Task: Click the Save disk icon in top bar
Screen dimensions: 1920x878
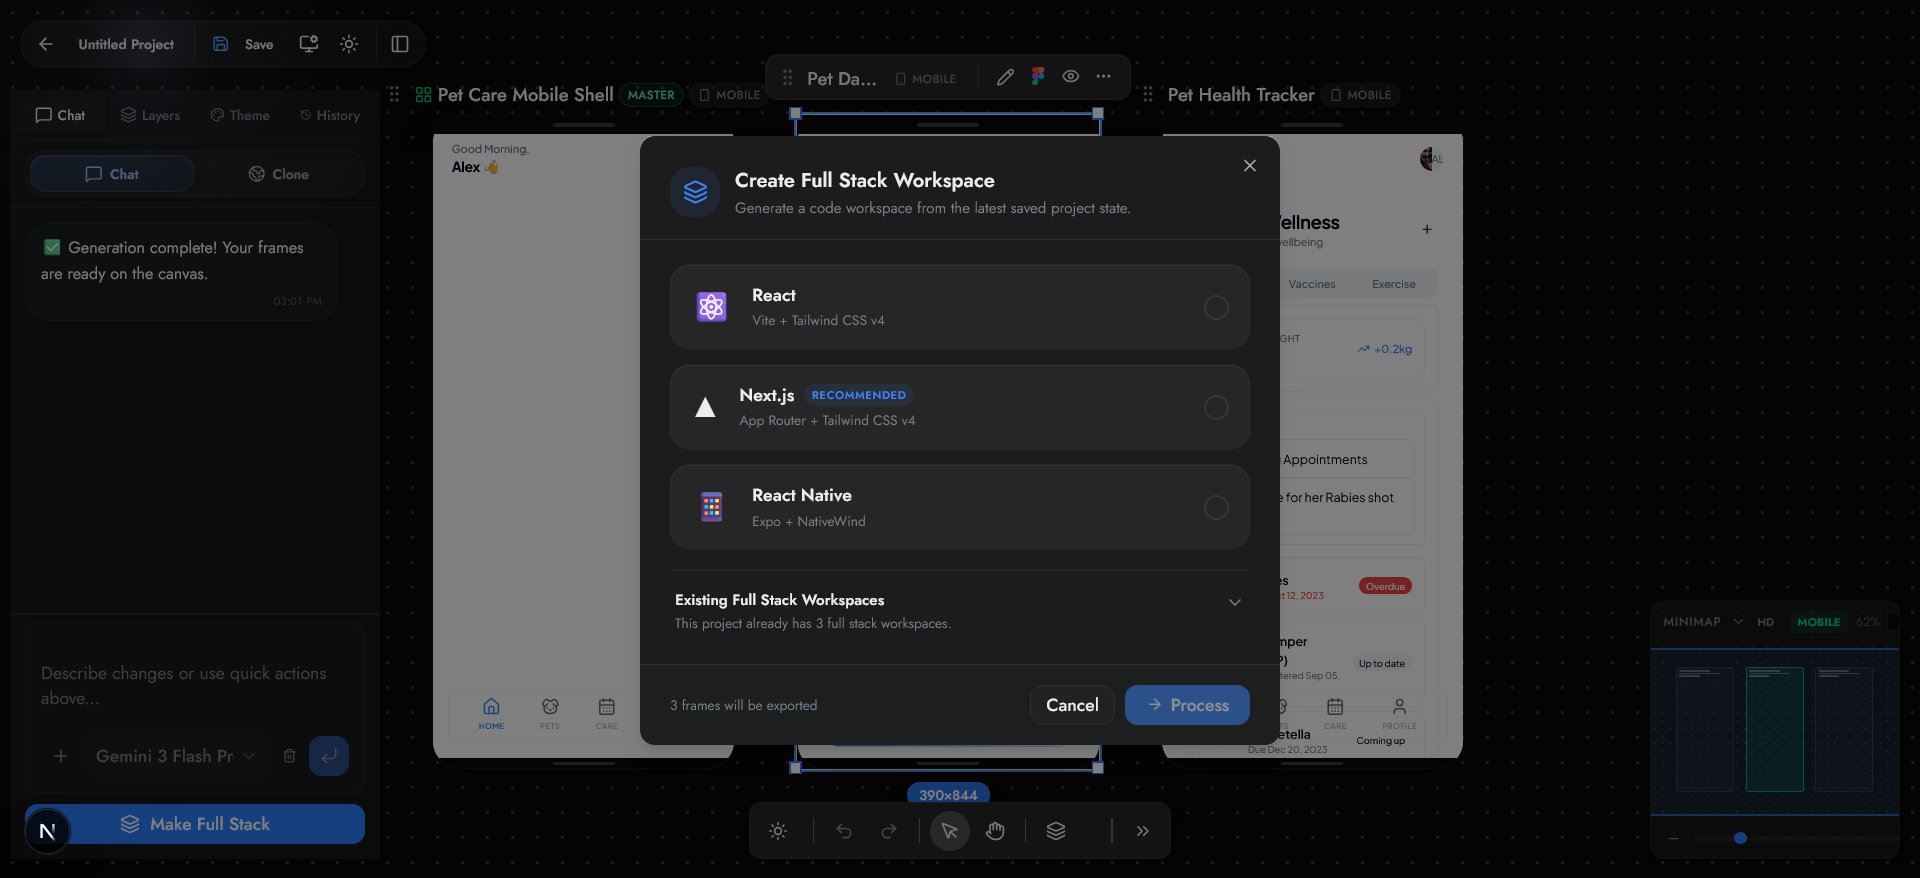Action: tap(221, 44)
